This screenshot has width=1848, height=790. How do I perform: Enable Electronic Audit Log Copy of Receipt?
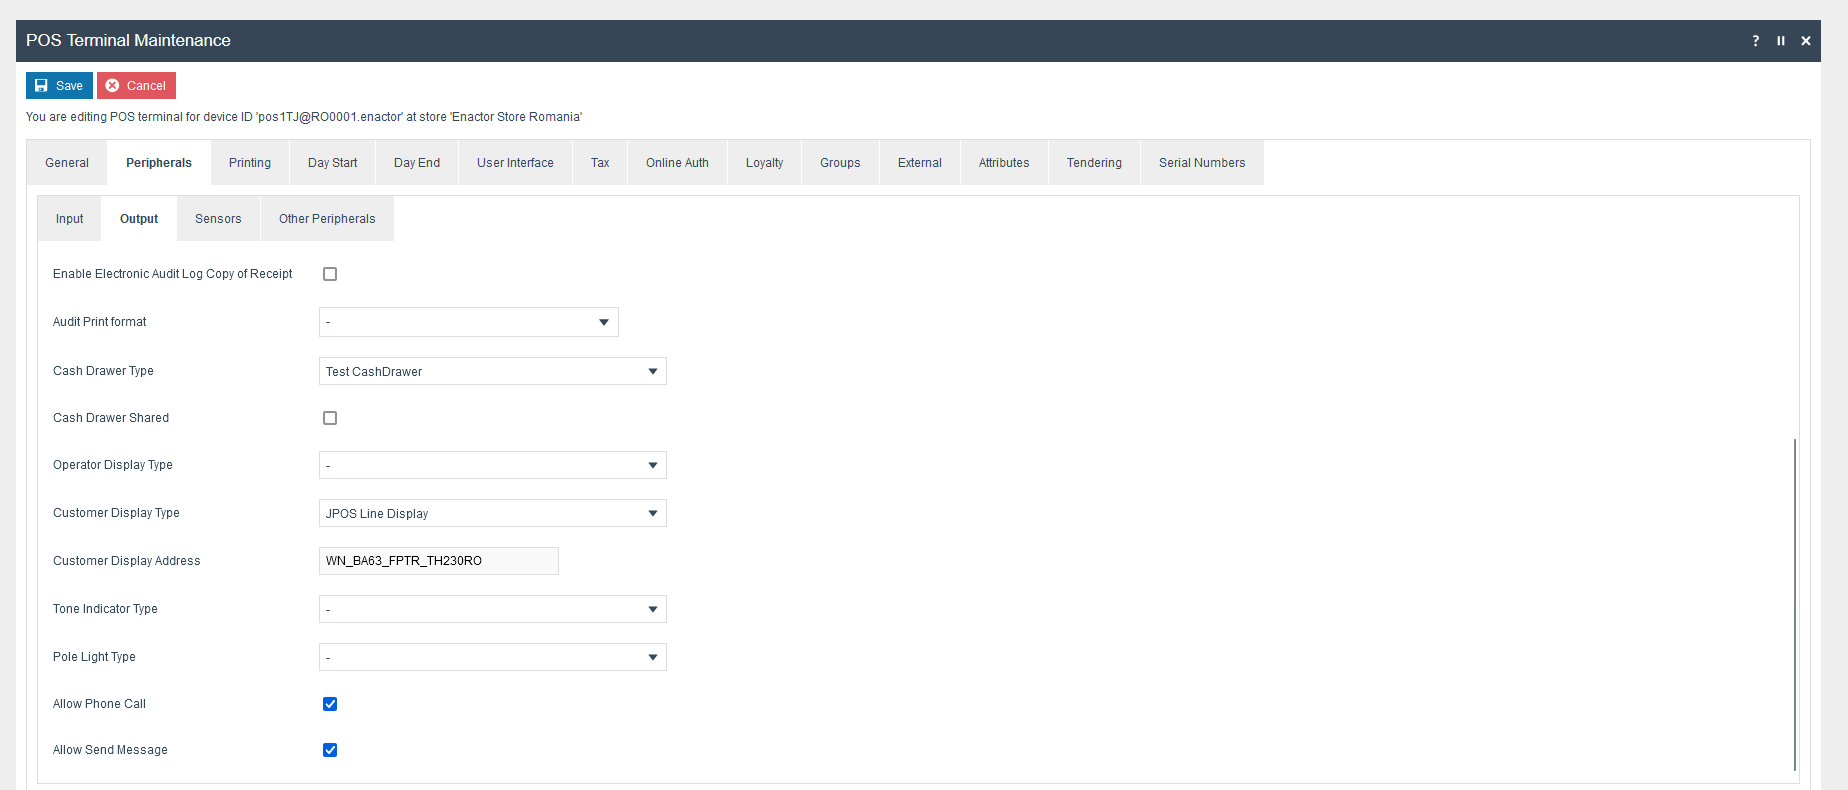point(330,274)
